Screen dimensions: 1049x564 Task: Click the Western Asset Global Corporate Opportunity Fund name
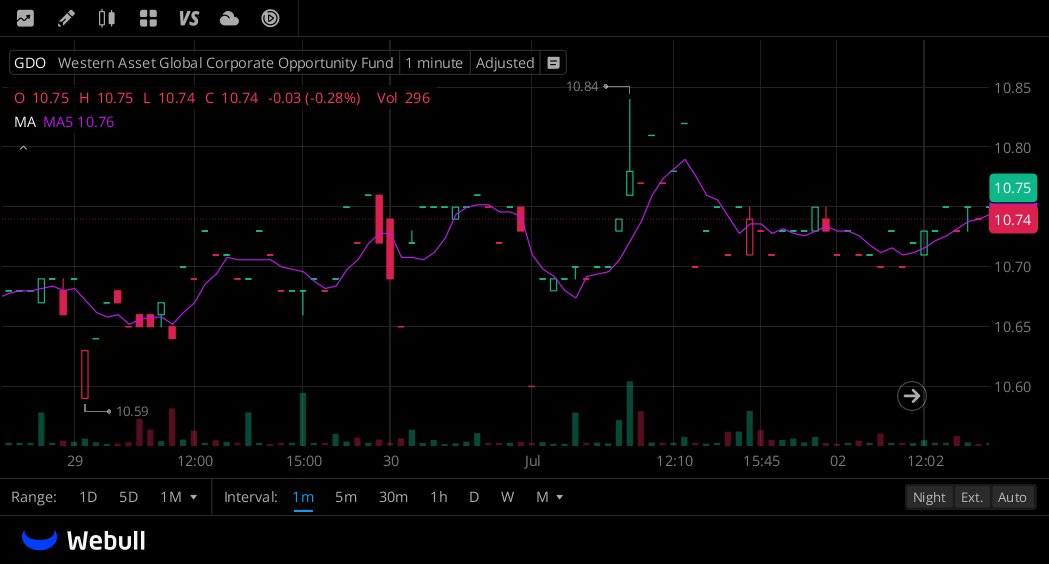pyautogui.click(x=225, y=63)
